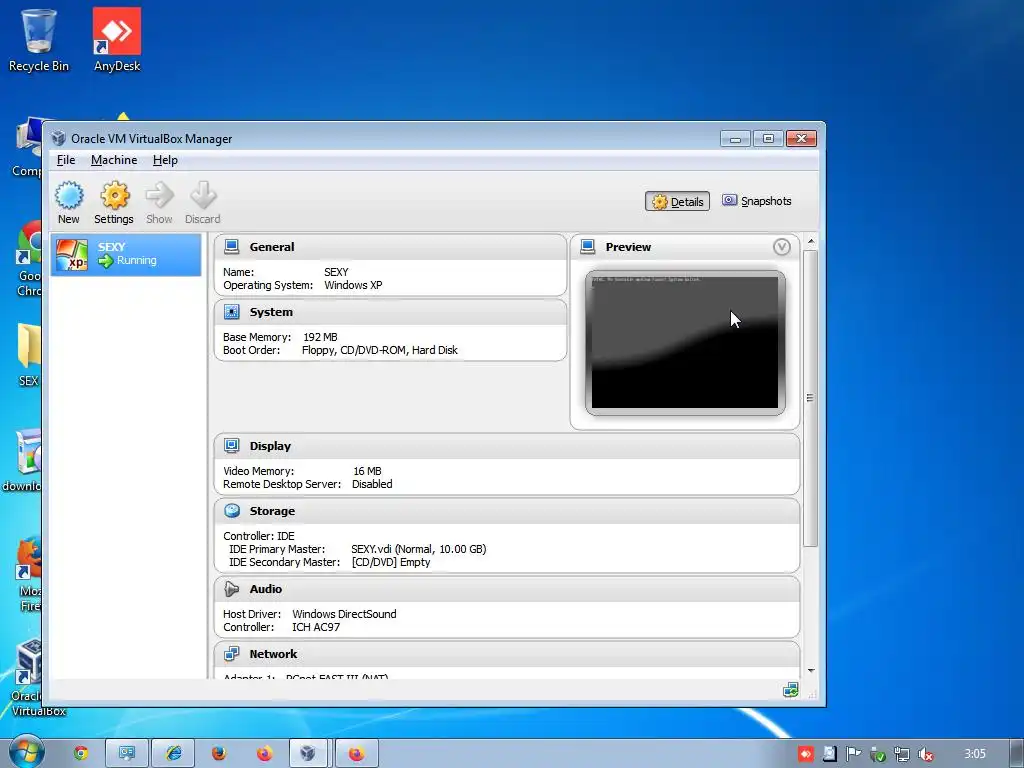
Task: Click the Windows Start button
Action: pyautogui.click(x=25, y=753)
